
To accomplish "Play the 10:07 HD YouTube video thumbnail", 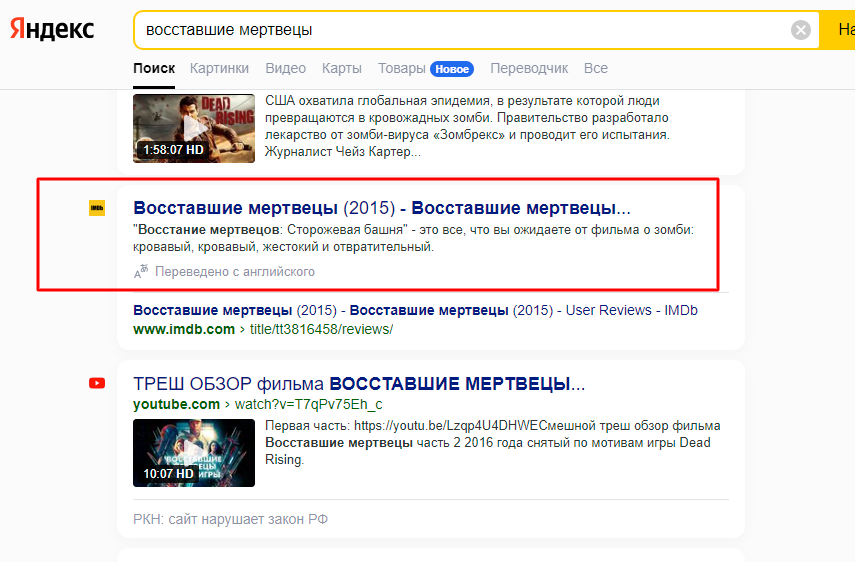I will [x=194, y=452].
